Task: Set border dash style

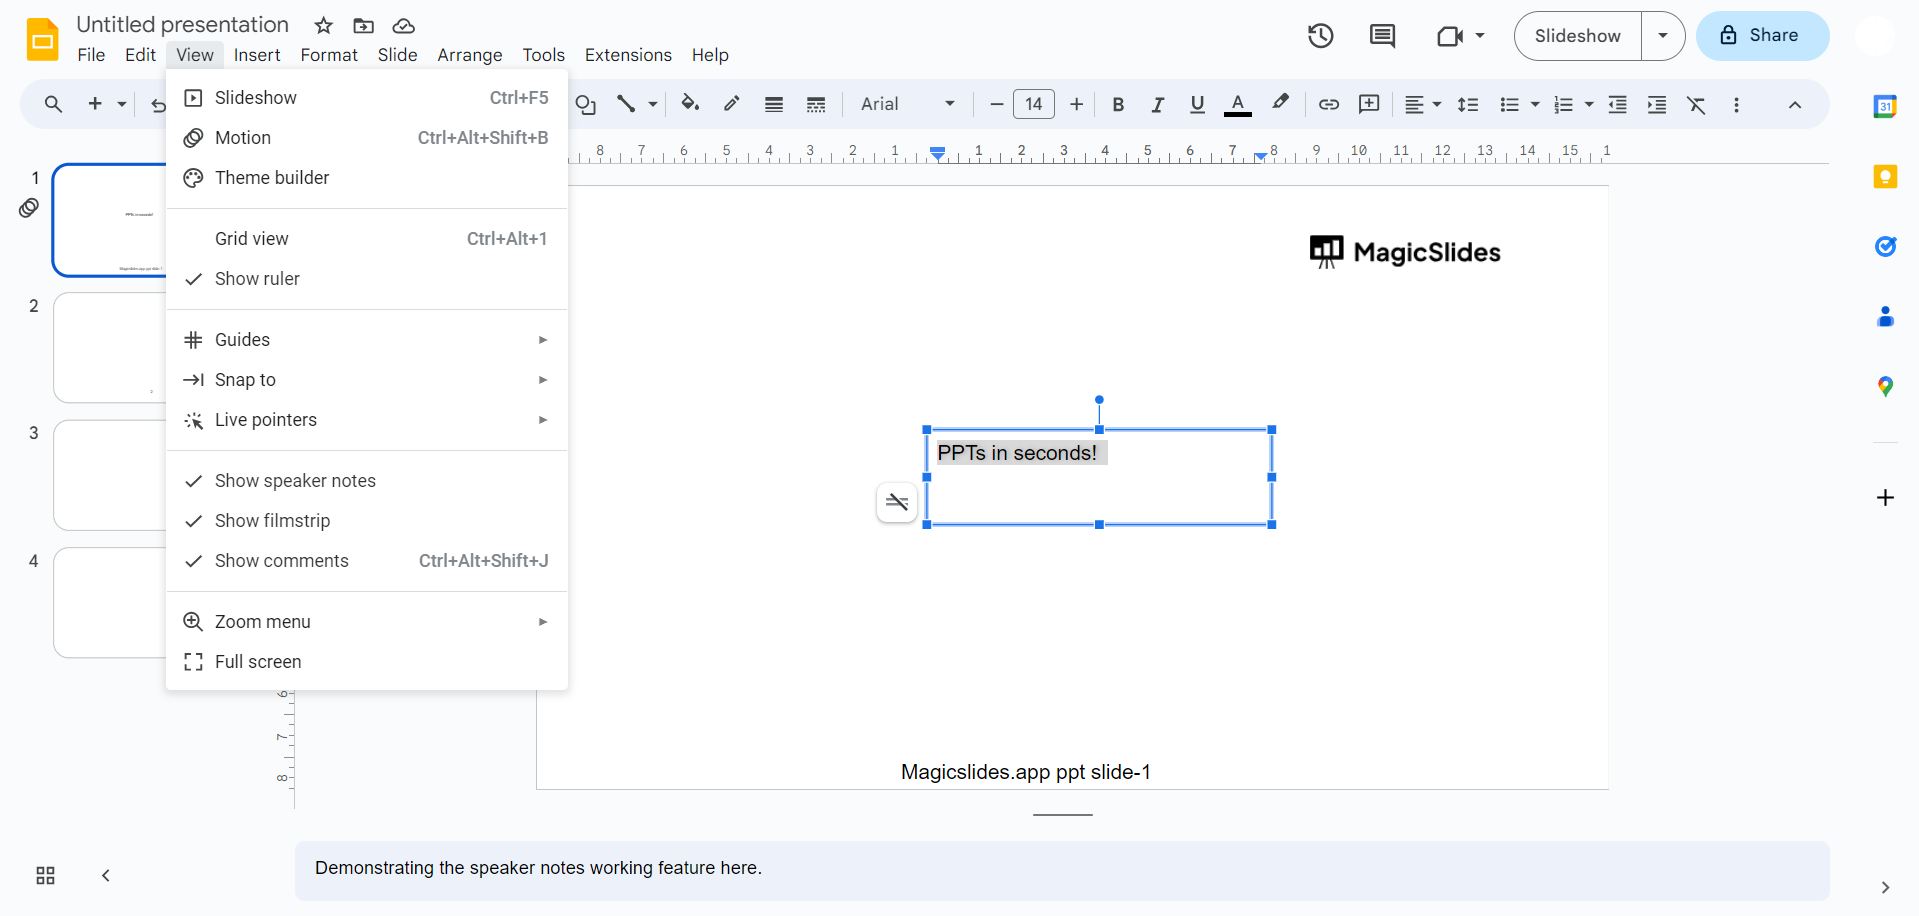Action: [816, 104]
